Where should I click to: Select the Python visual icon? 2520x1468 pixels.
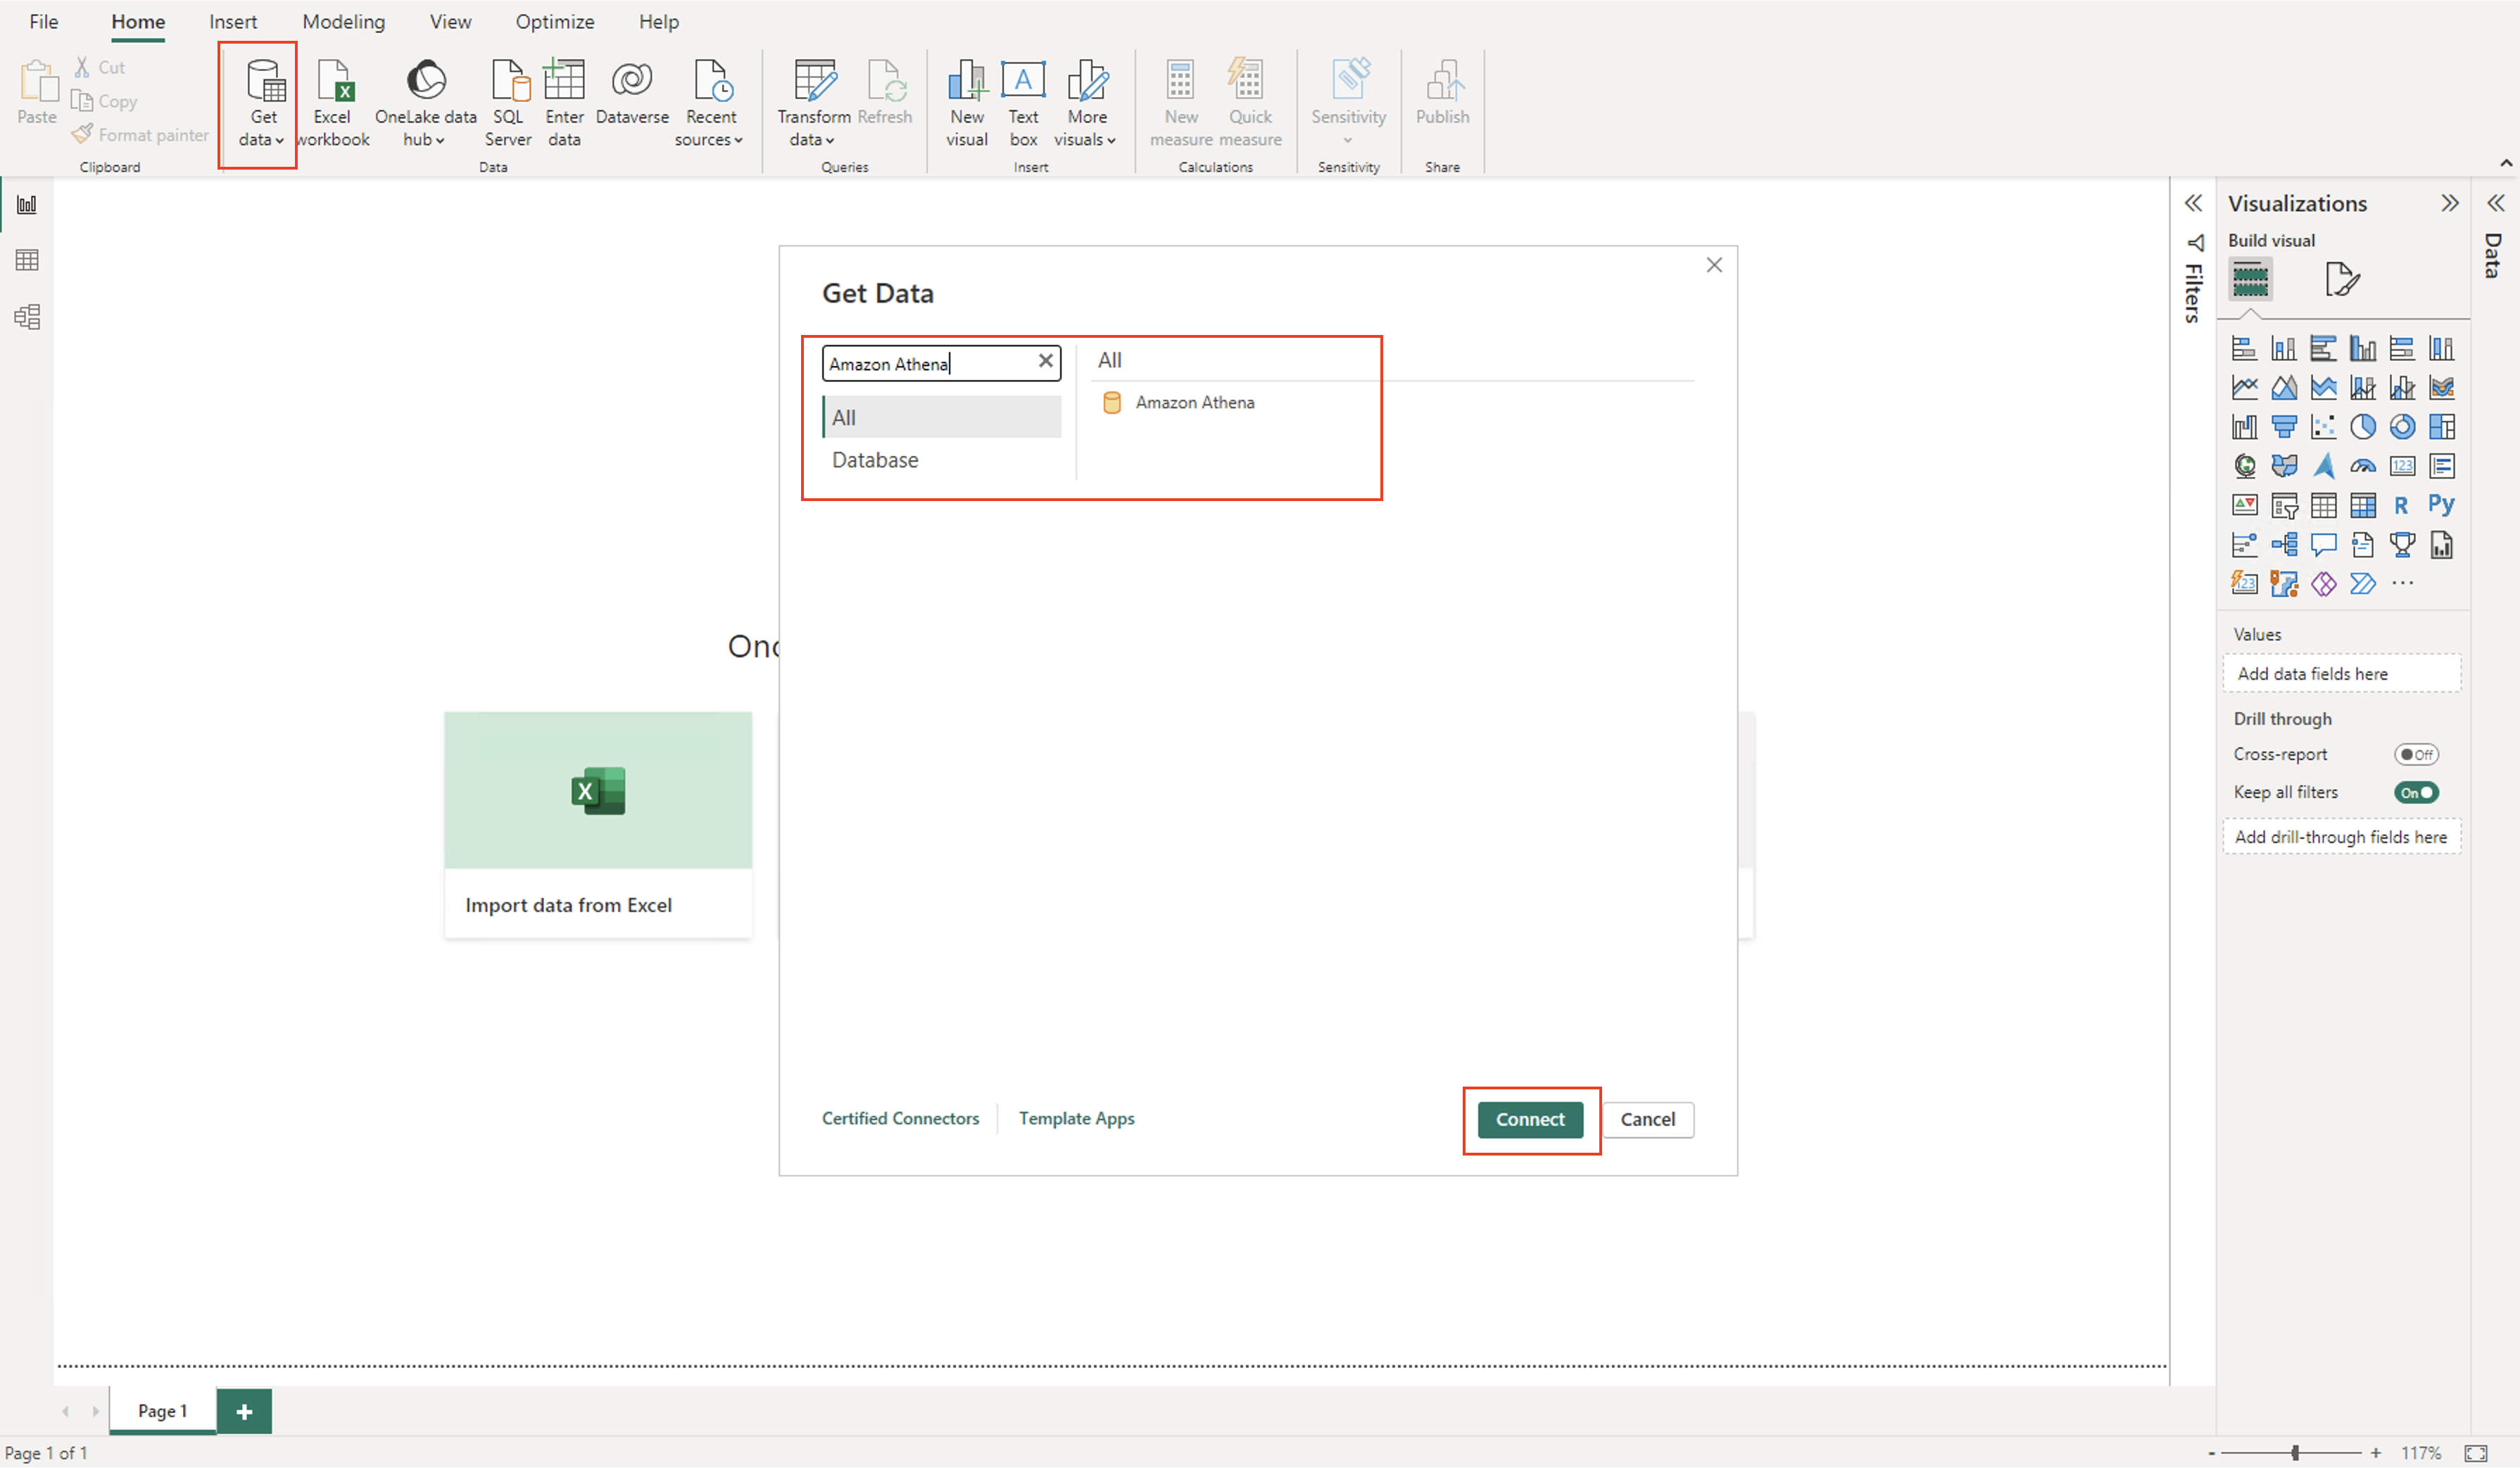point(2441,506)
